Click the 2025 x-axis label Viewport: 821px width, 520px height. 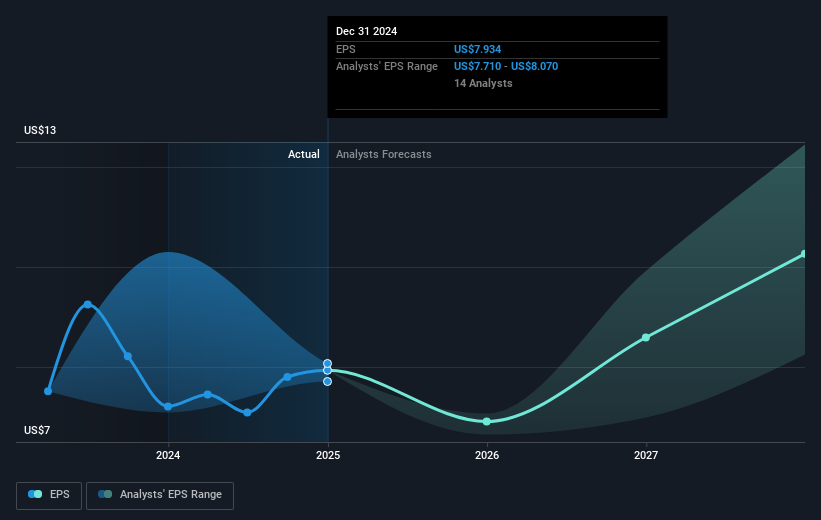[328, 456]
